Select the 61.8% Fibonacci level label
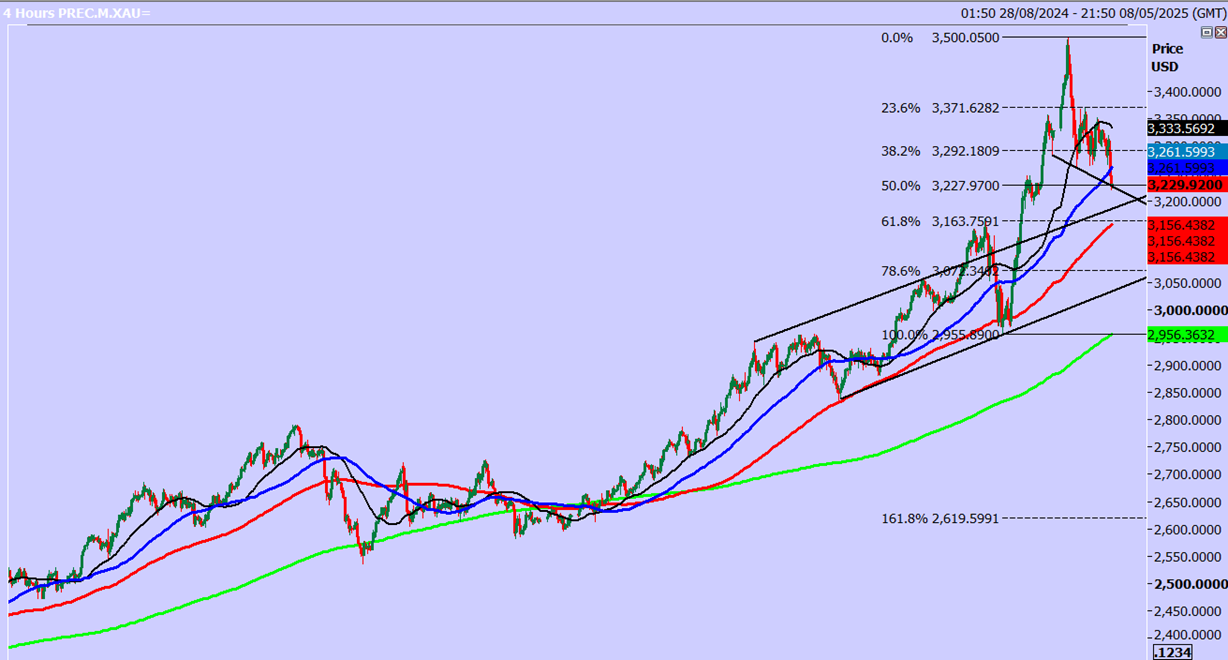 pos(900,221)
